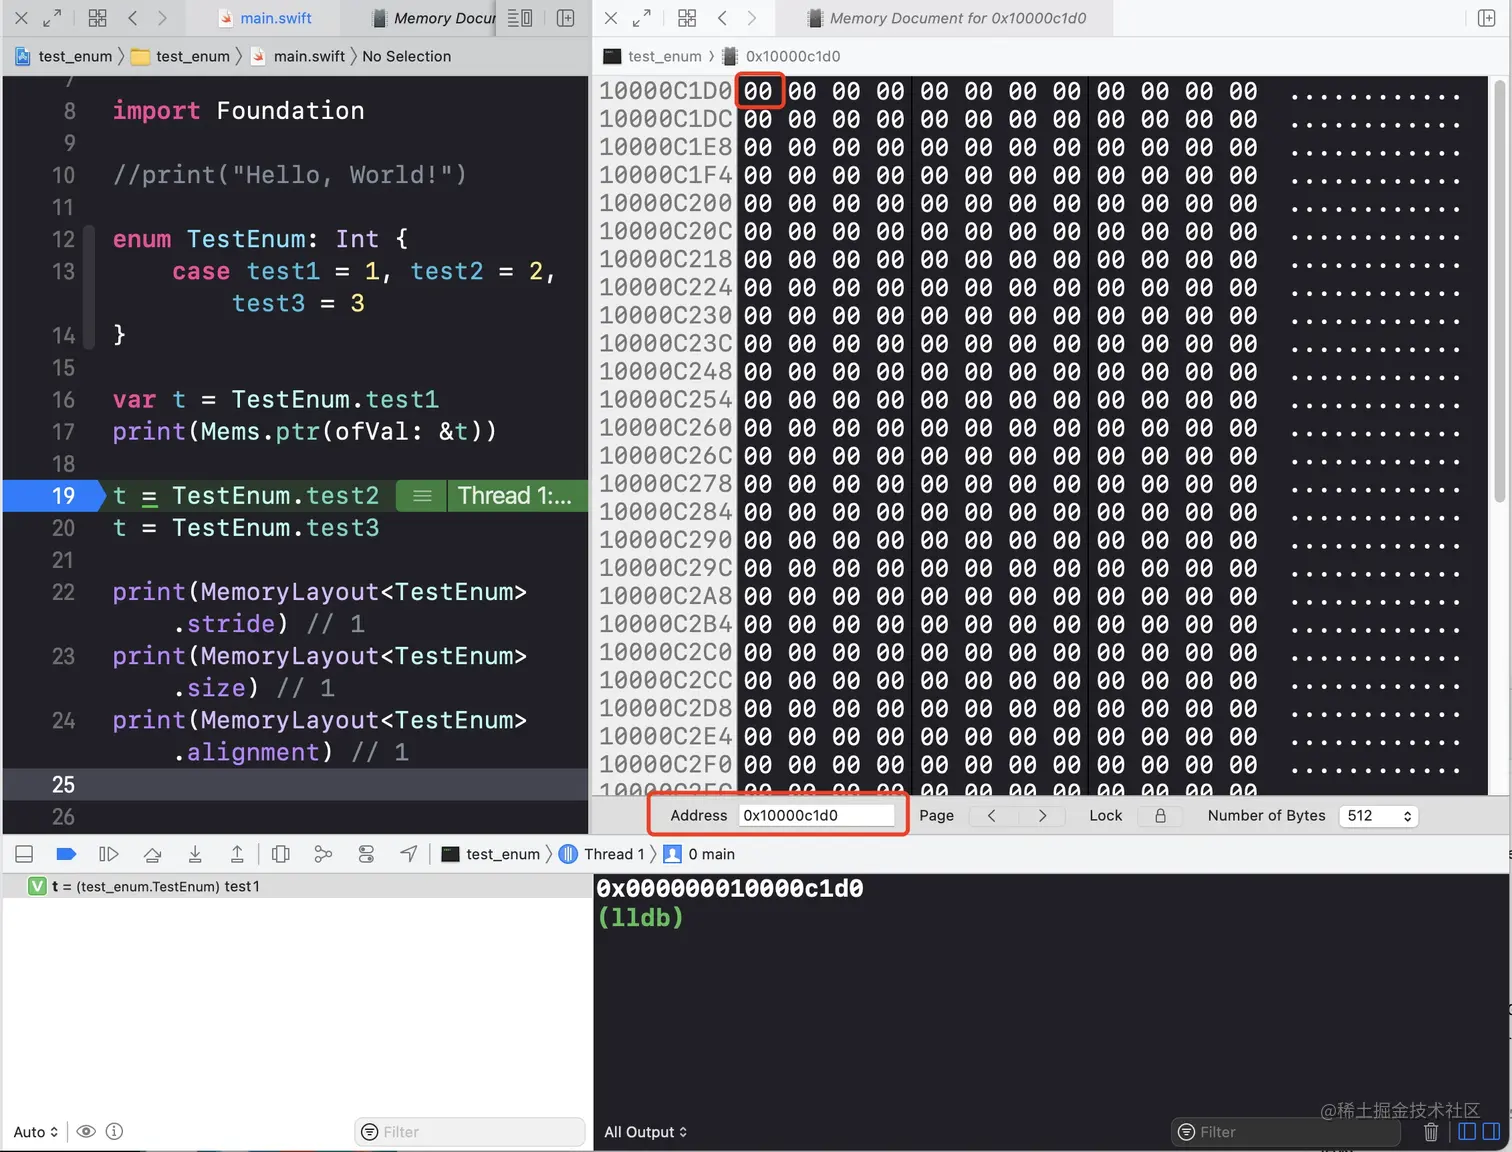Viewport: 1512px width, 1152px height.
Task: Toggle Quick Look eye icon
Action: coord(86,1132)
